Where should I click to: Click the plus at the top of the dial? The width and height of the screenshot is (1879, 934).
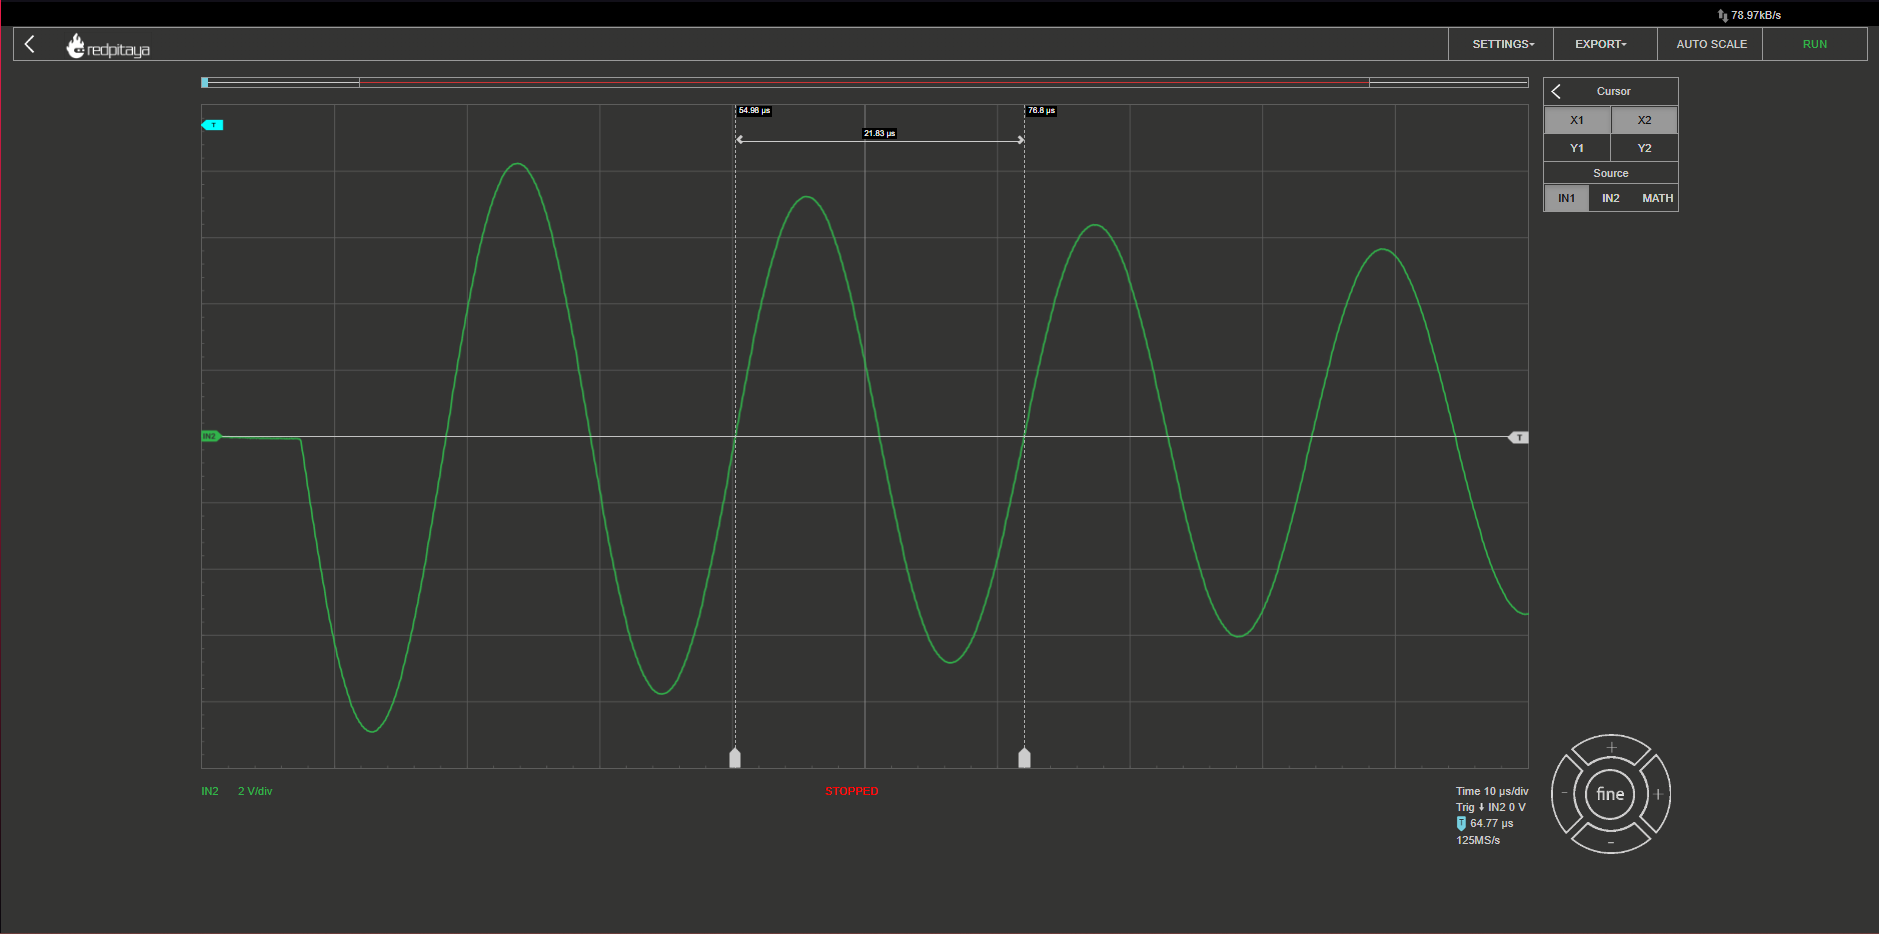click(1611, 747)
